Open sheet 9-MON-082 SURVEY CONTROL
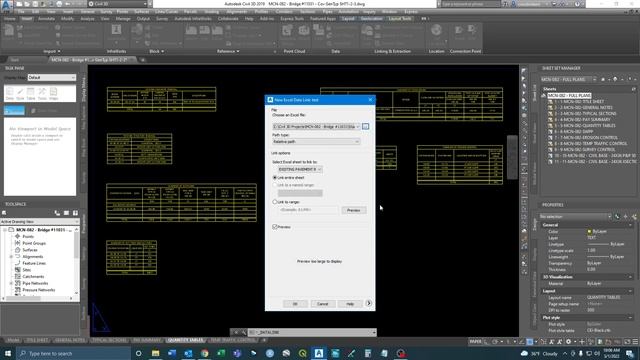Viewport: 640px width, 360px height. 584,150
